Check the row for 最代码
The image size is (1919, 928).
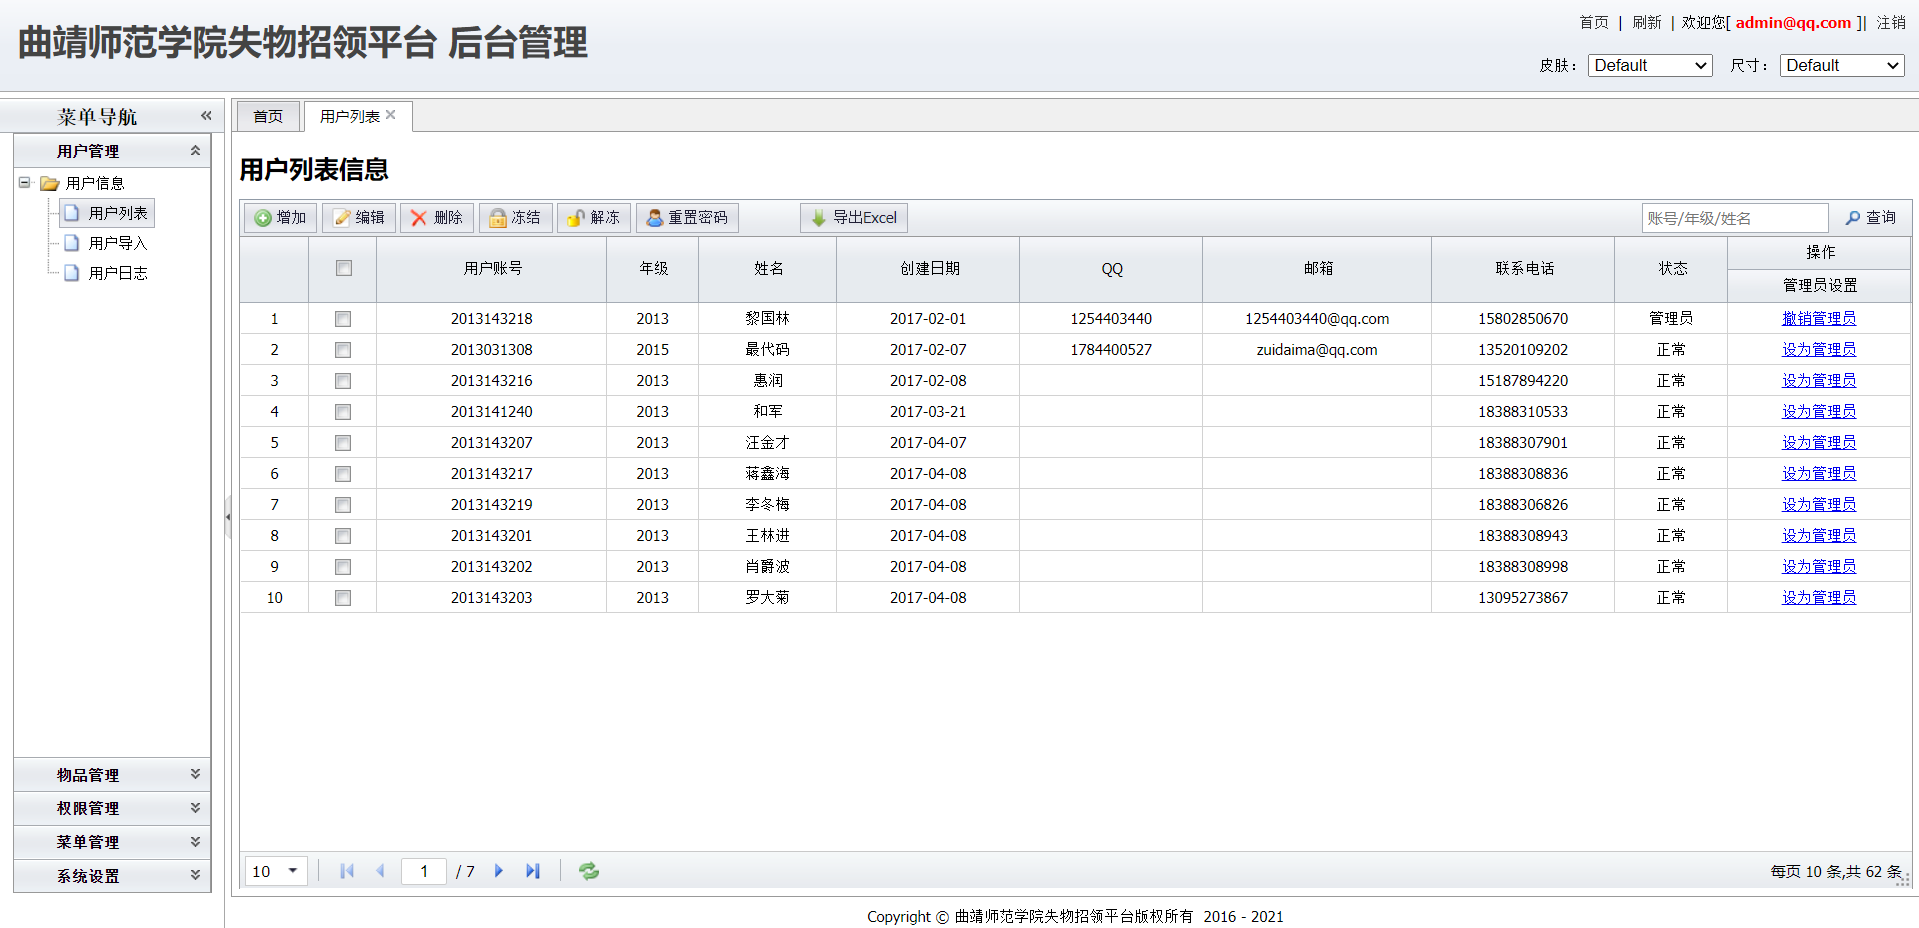point(343,350)
